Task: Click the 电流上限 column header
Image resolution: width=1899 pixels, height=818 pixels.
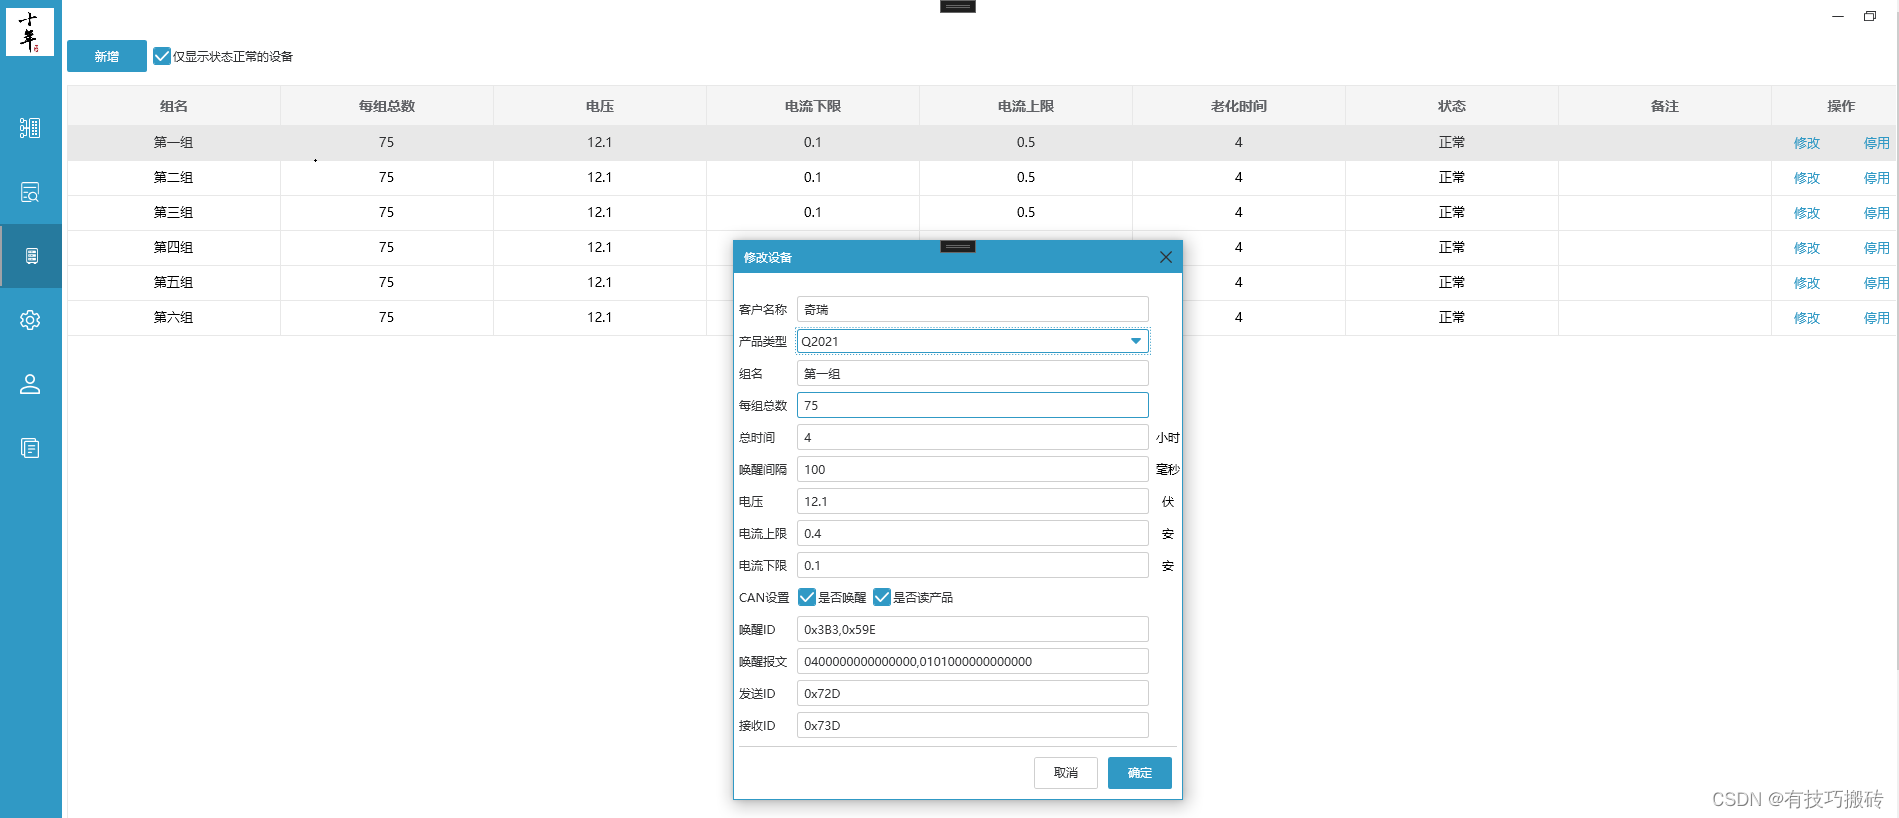Action: 1026,106
